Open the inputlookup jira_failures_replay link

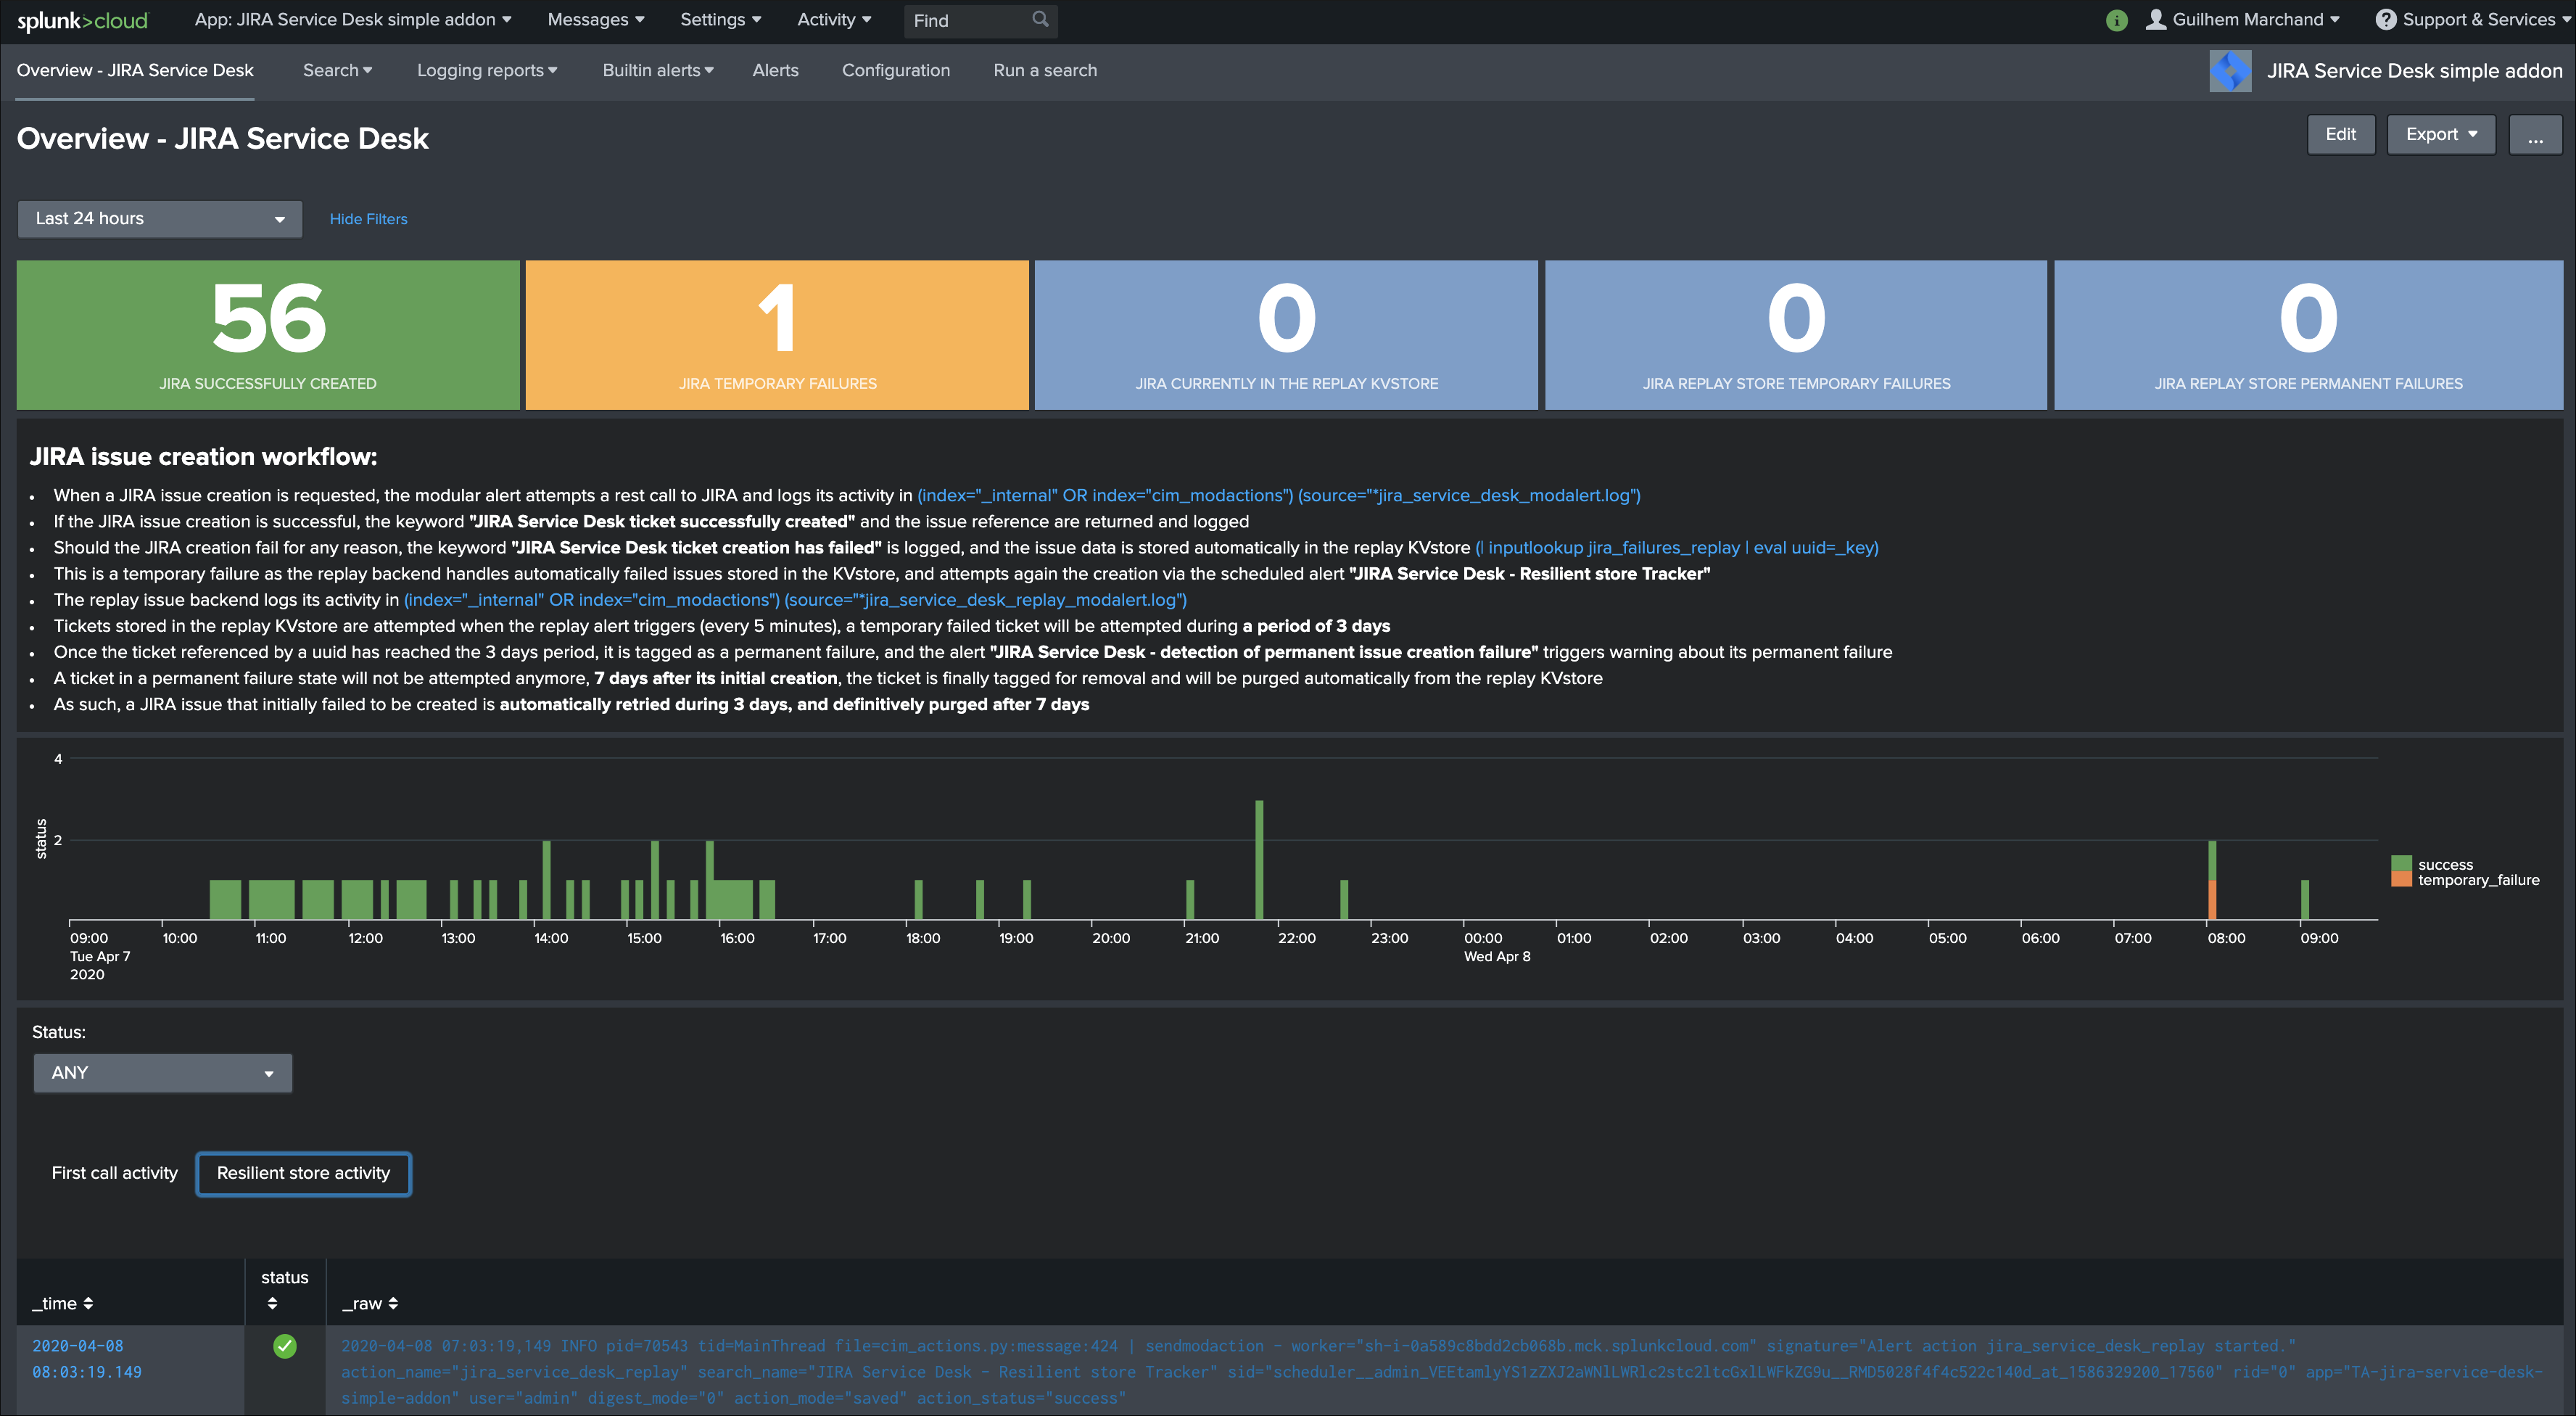(x=1677, y=547)
